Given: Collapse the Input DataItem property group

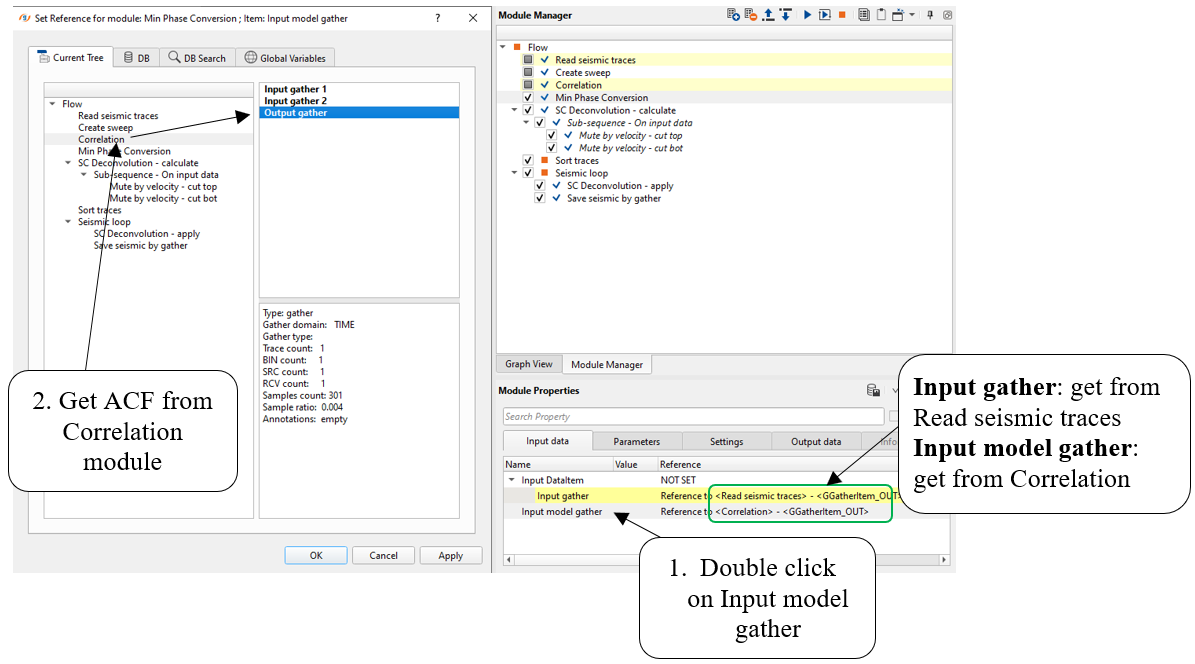Looking at the screenshot, I should (x=512, y=481).
